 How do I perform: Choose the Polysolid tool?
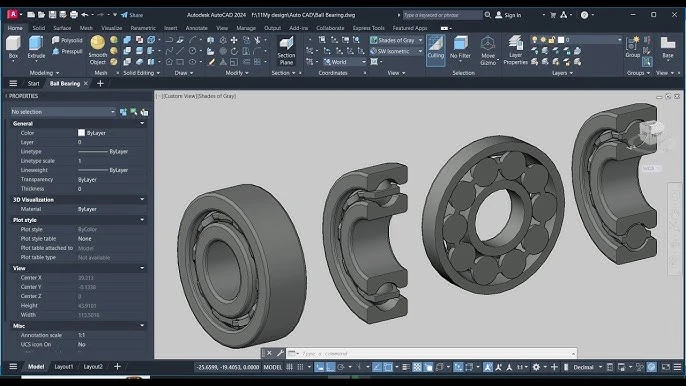point(67,40)
